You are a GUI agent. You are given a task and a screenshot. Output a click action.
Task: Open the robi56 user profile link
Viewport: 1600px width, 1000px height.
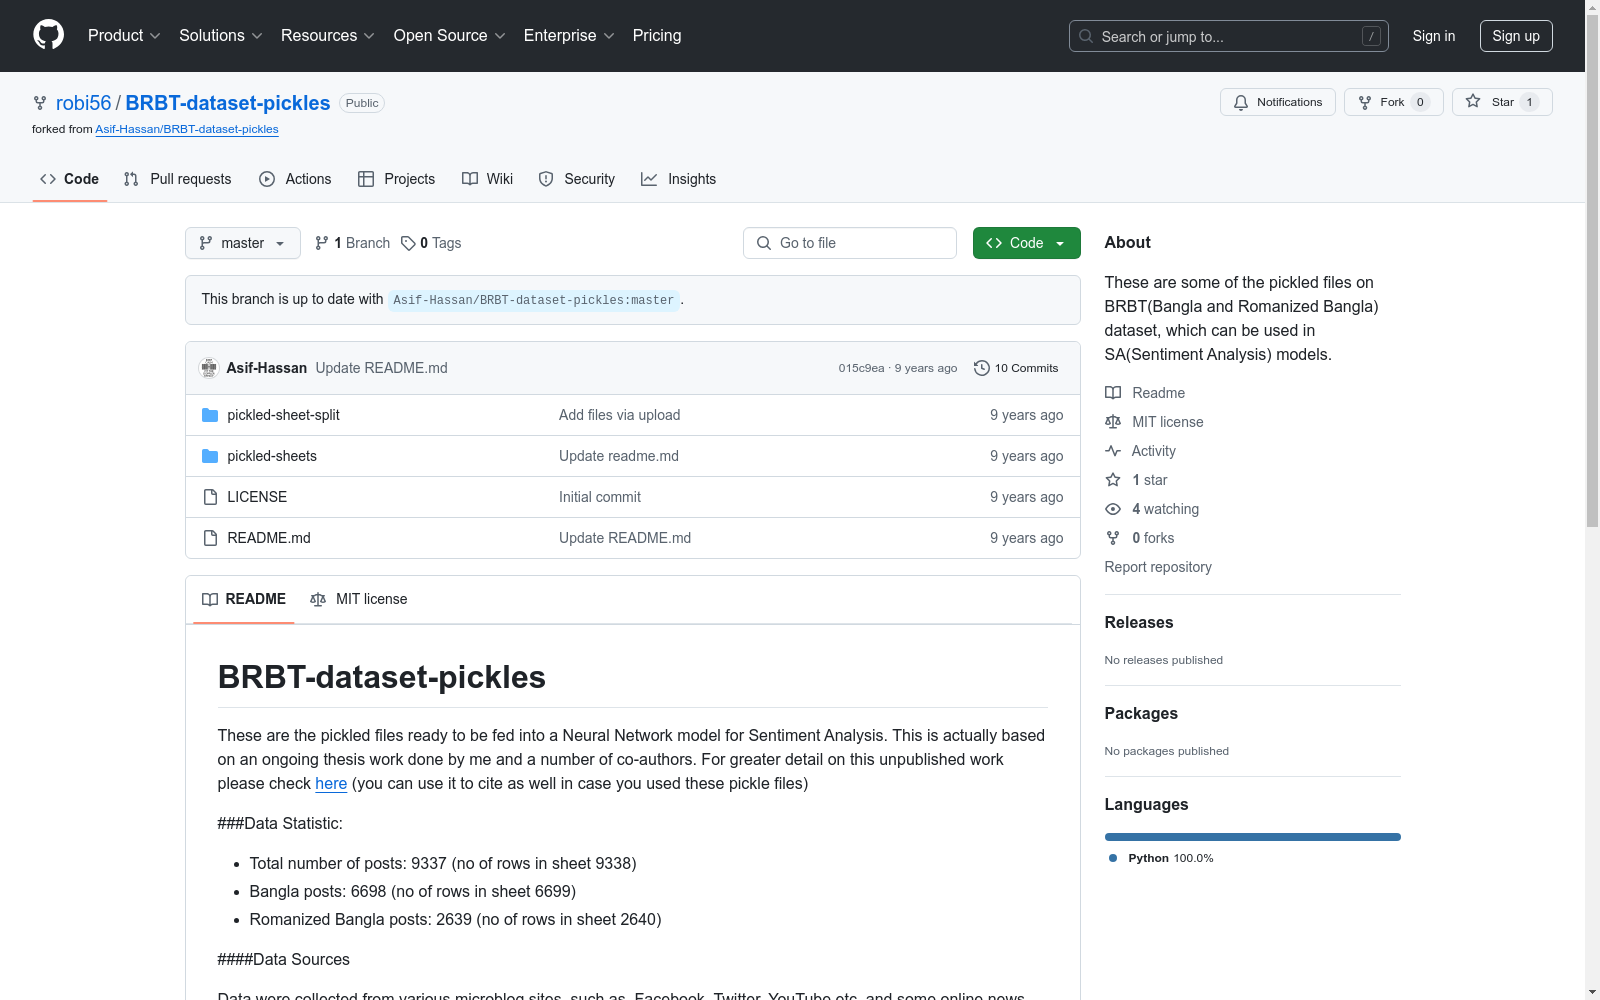(84, 103)
